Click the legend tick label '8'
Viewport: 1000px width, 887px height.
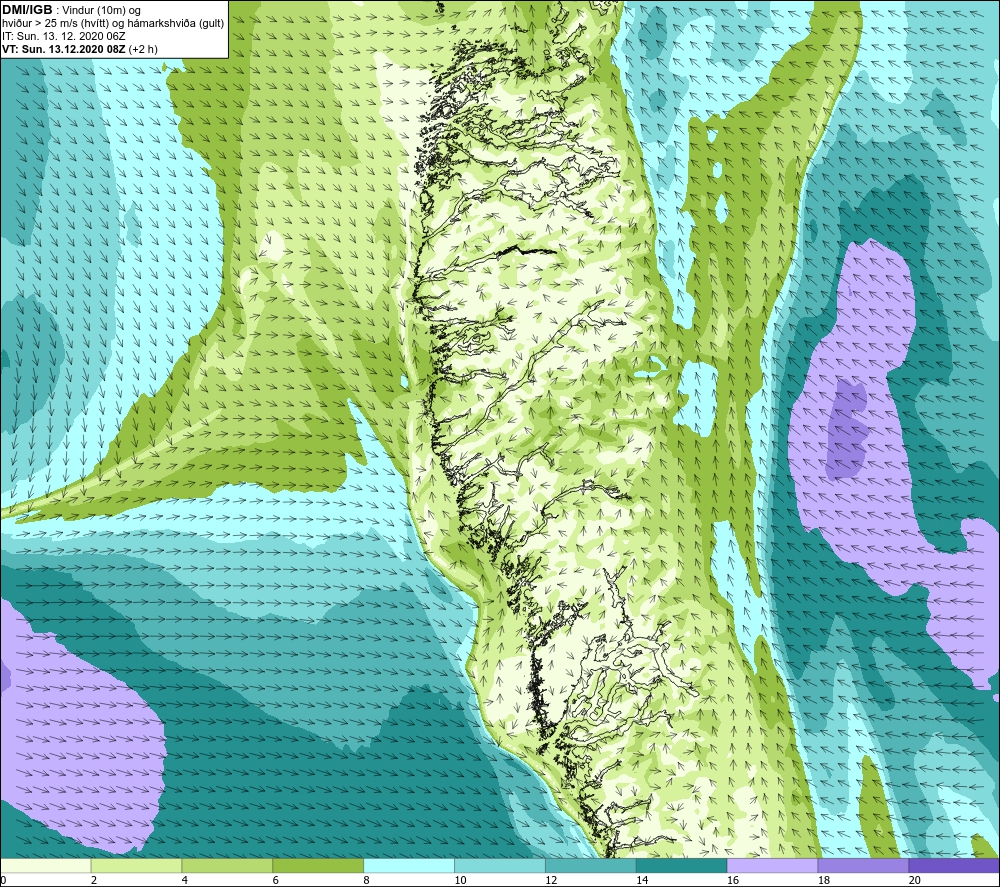coord(367,880)
